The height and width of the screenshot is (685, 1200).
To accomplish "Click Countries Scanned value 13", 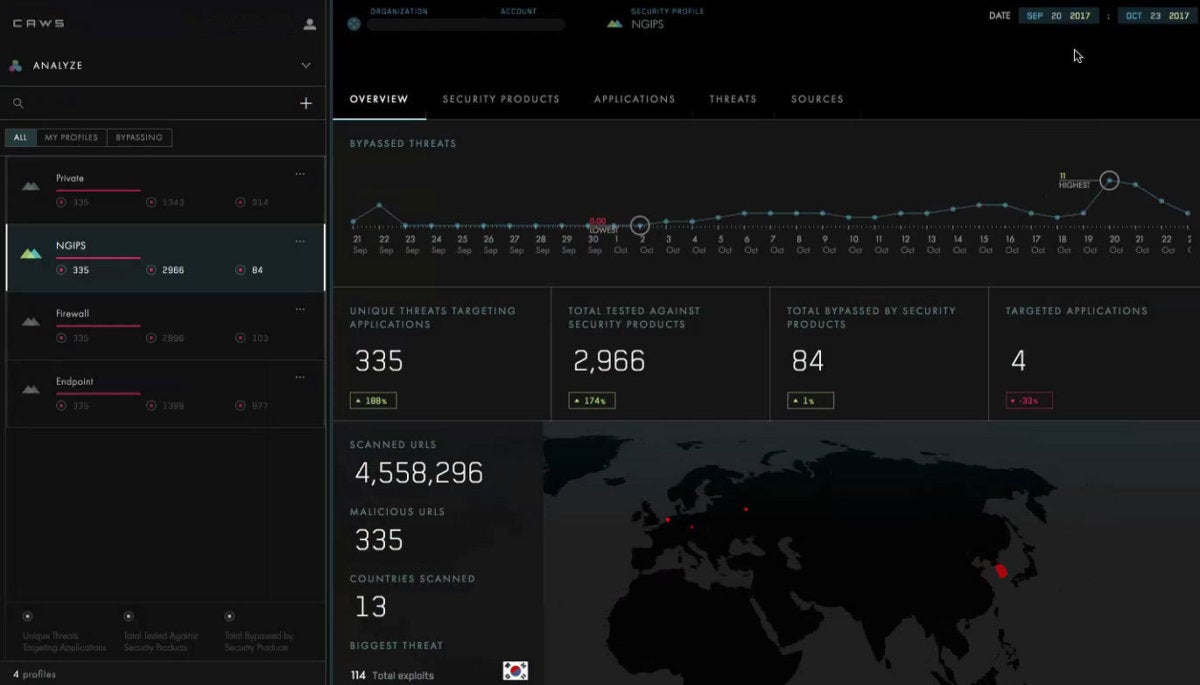I will (x=370, y=606).
